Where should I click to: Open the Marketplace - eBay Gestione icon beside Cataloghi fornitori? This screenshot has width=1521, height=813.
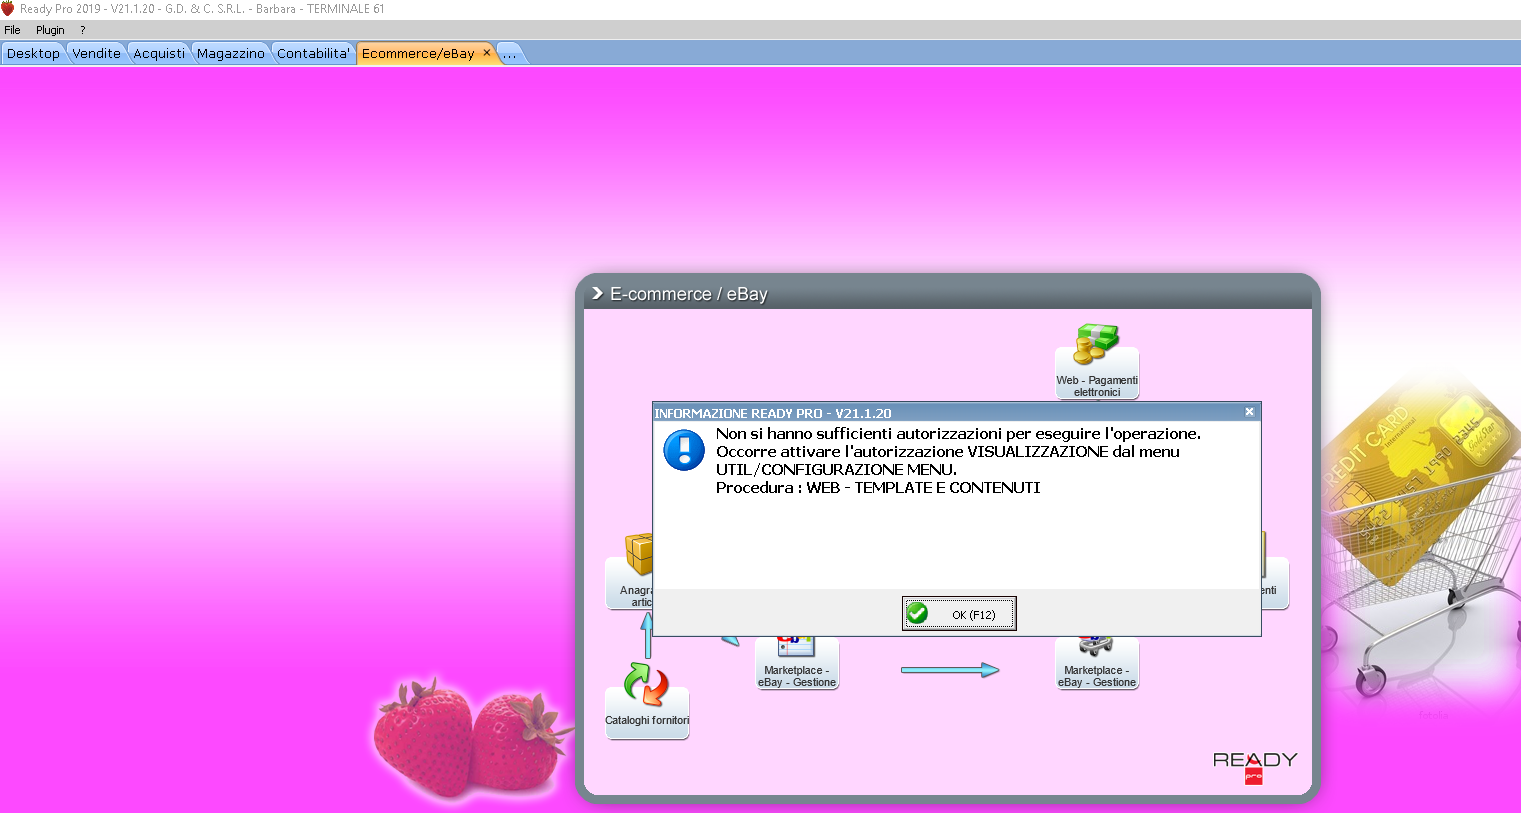[x=797, y=664]
